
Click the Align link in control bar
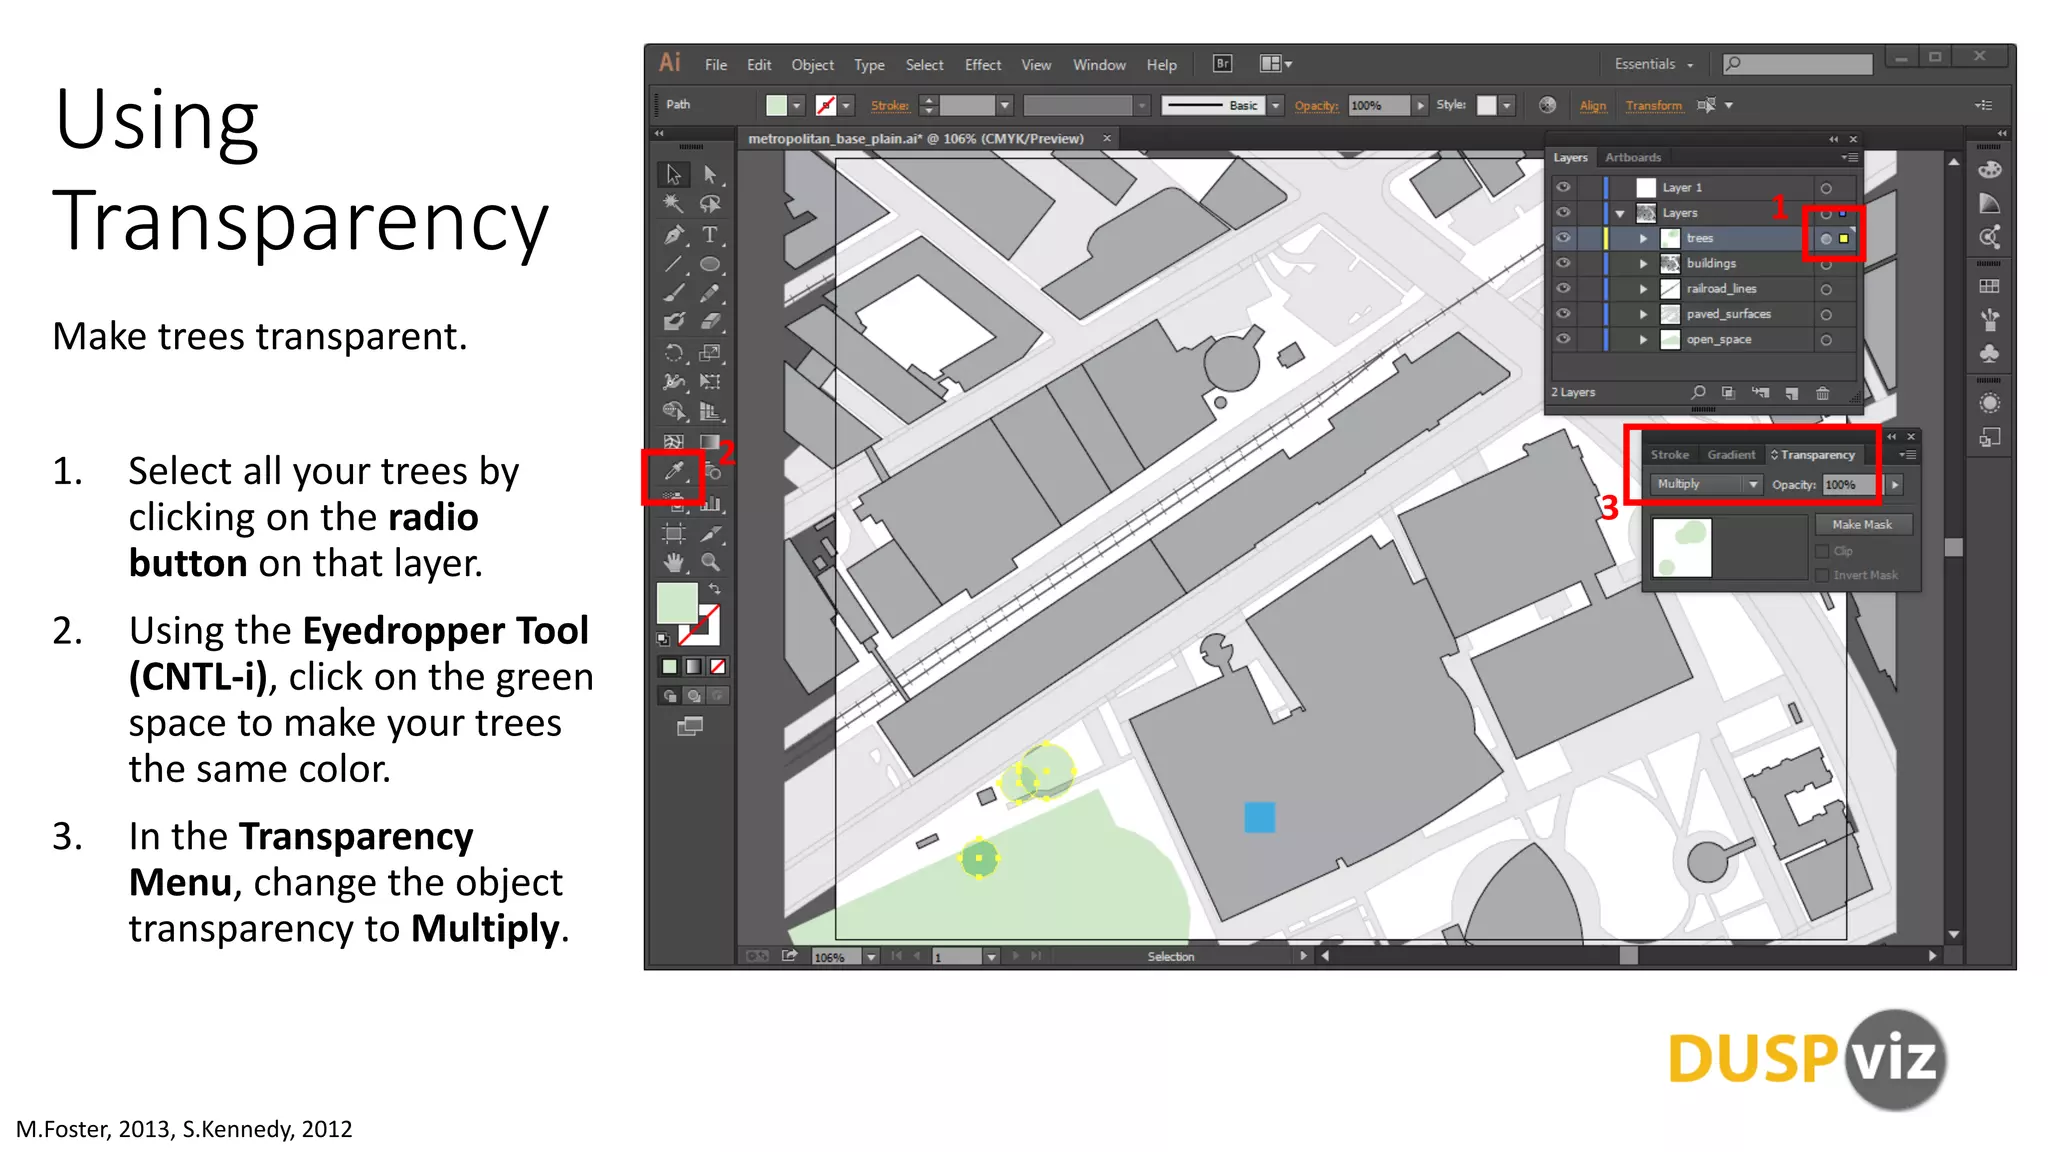click(x=1593, y=105)
